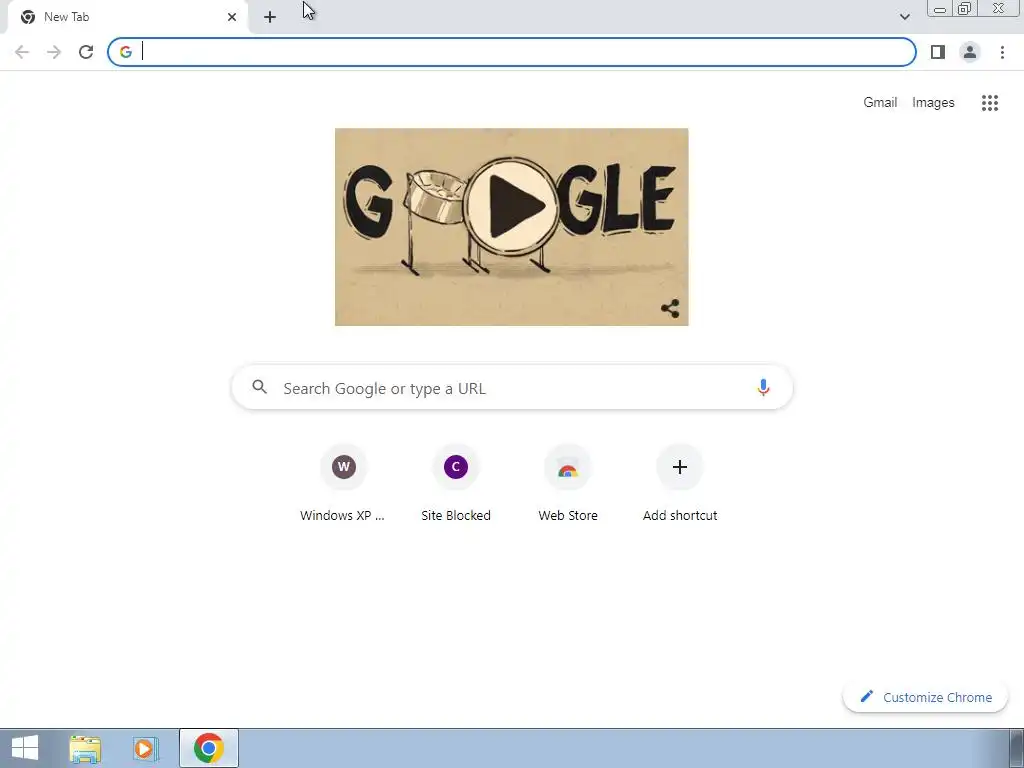This screenshot has height=768, width=1024.
Task: Toggle the side panel icon
Action: pyautogui.click(x=938, y=52)
